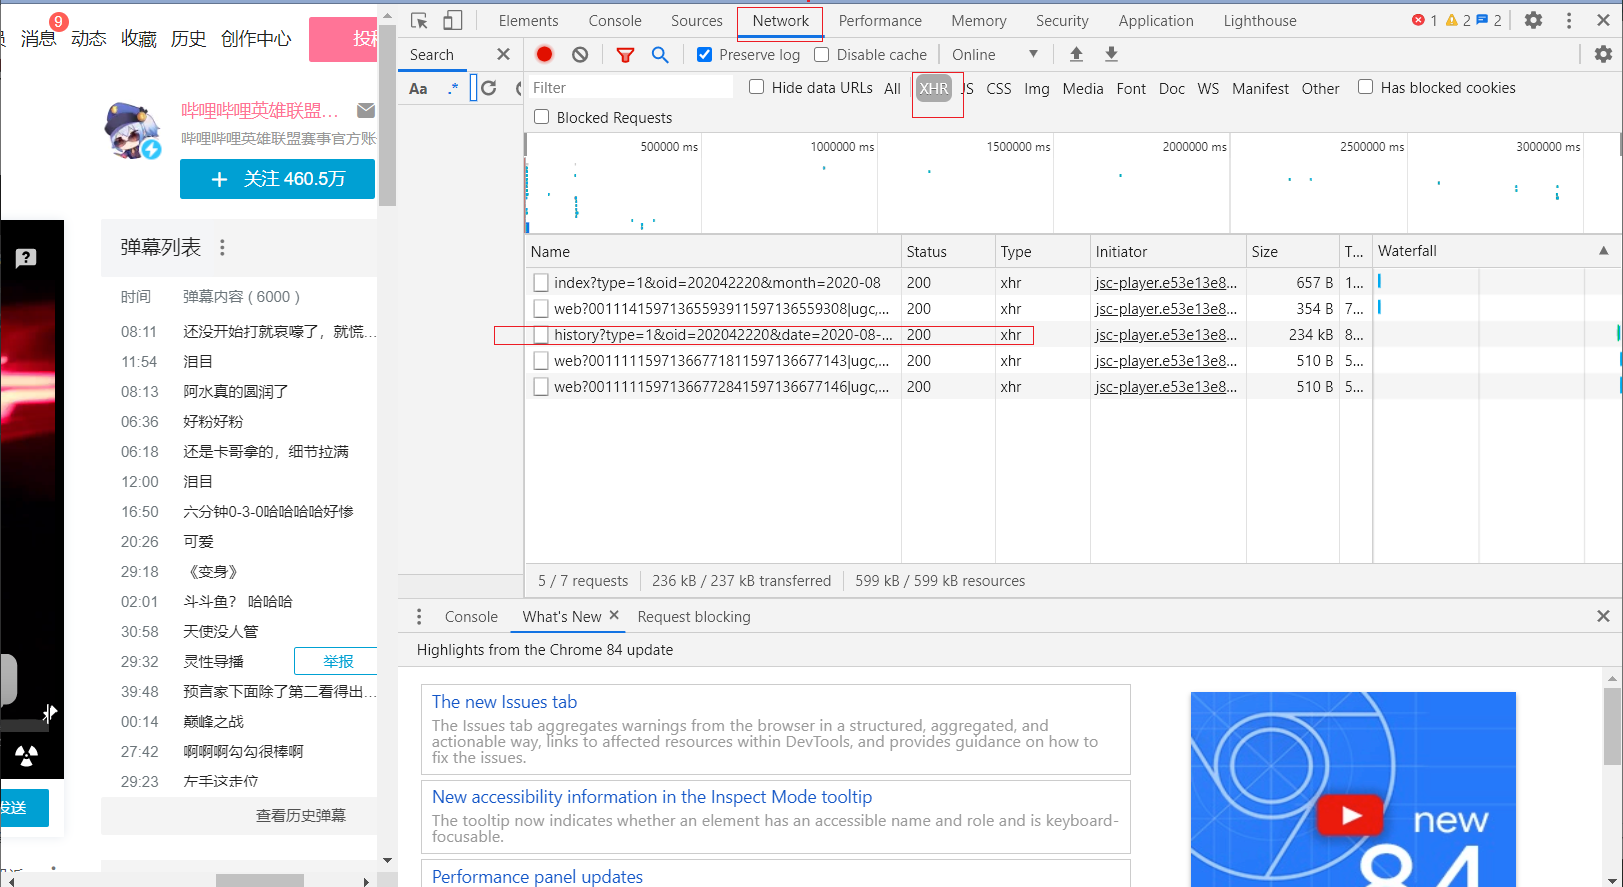Clear the network log
The height and width of the screenshot is (887, 1623).
click(580, 55)
